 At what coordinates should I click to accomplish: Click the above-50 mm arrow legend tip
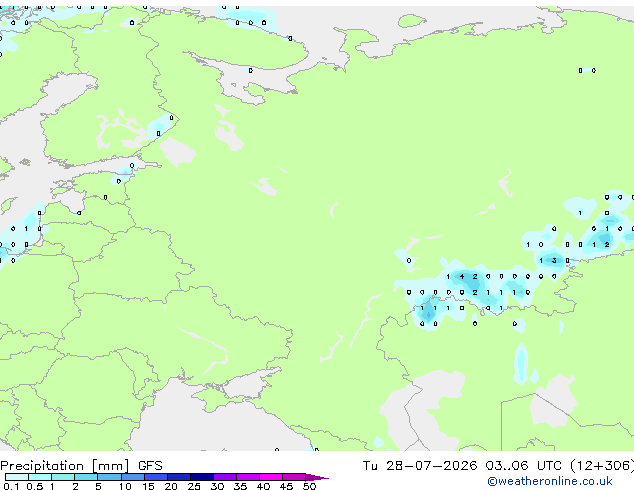tap(317, 477)
